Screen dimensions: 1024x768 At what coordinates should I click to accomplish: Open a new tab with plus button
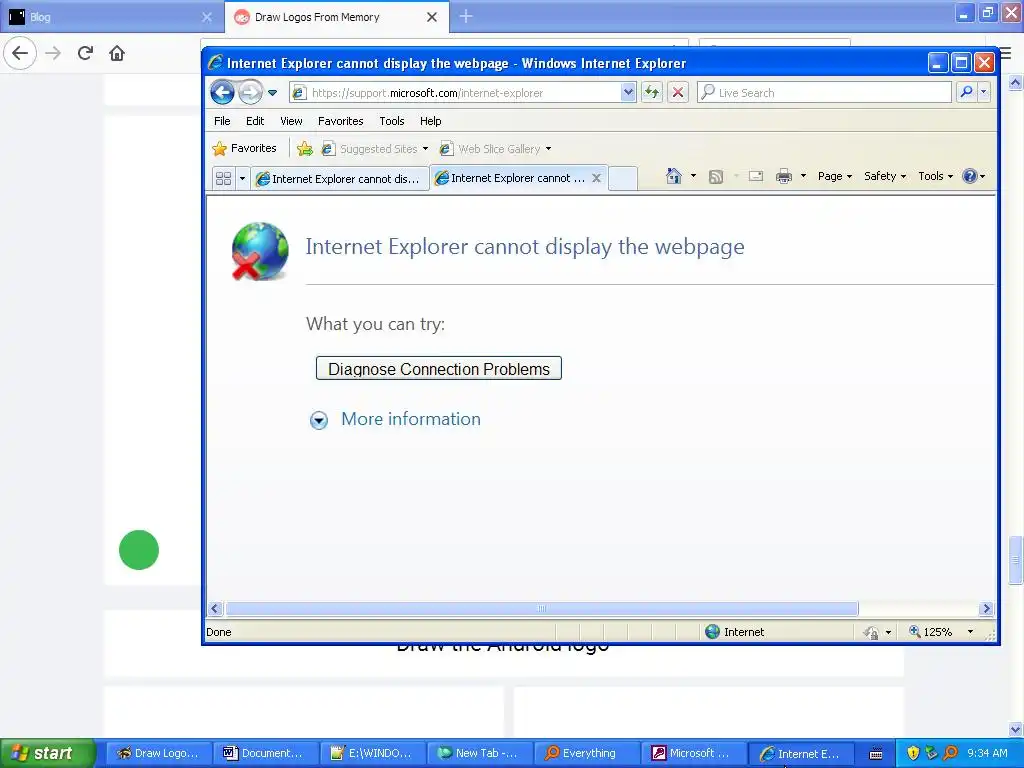click(x=466, y=16)
